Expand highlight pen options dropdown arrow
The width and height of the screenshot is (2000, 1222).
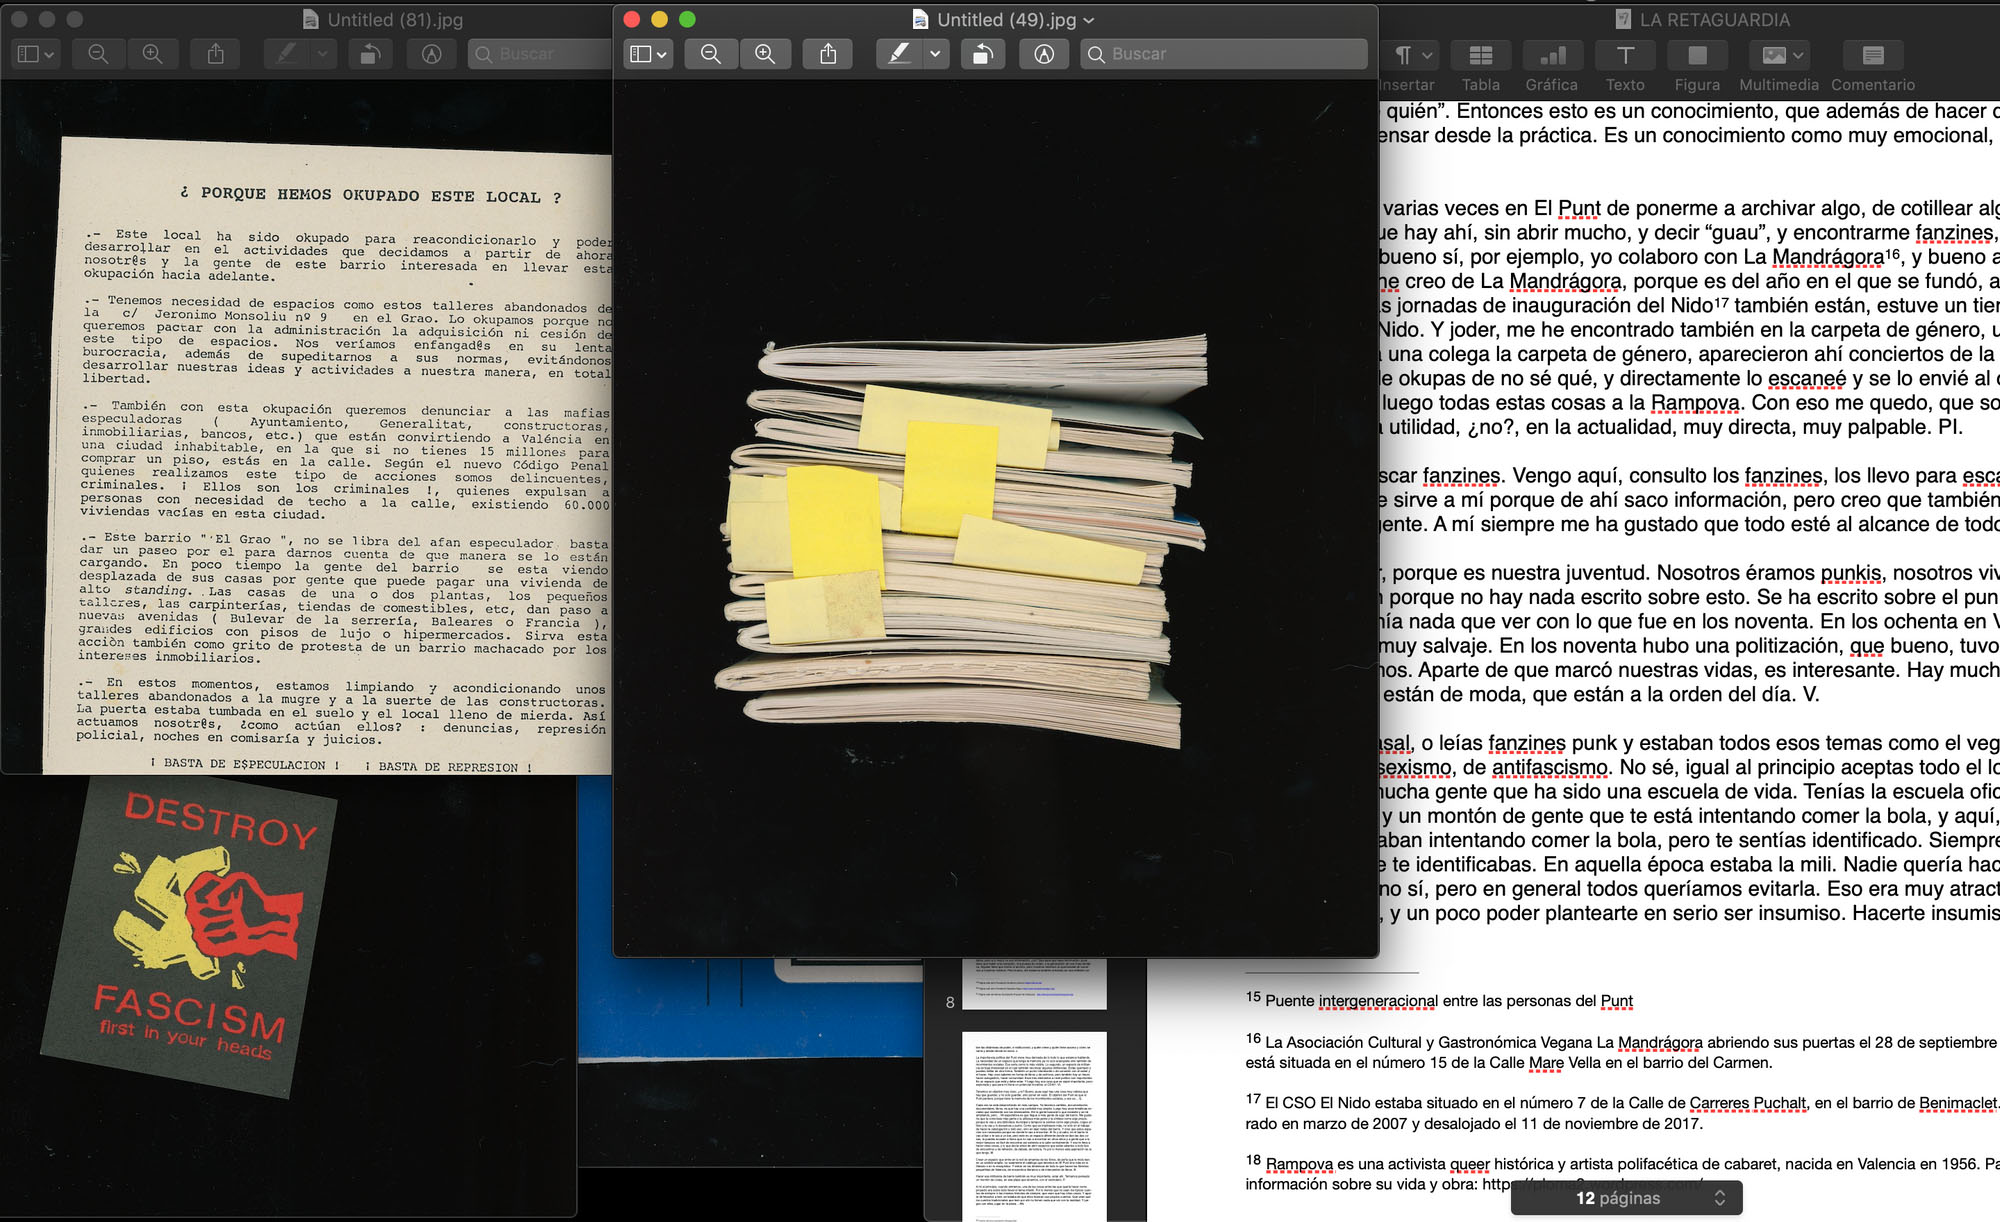tap(935, 54)
